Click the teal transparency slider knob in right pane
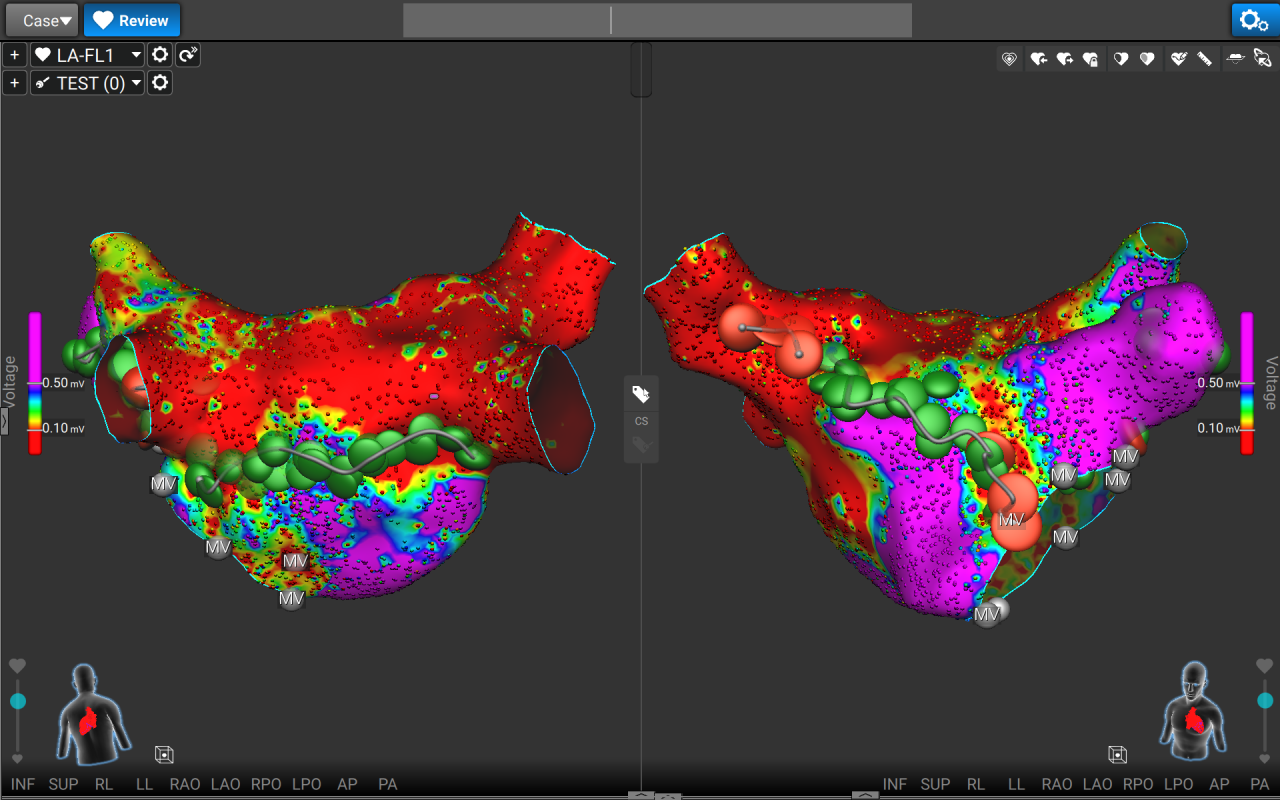1280x800 pixels. [x=1265, y=700]
